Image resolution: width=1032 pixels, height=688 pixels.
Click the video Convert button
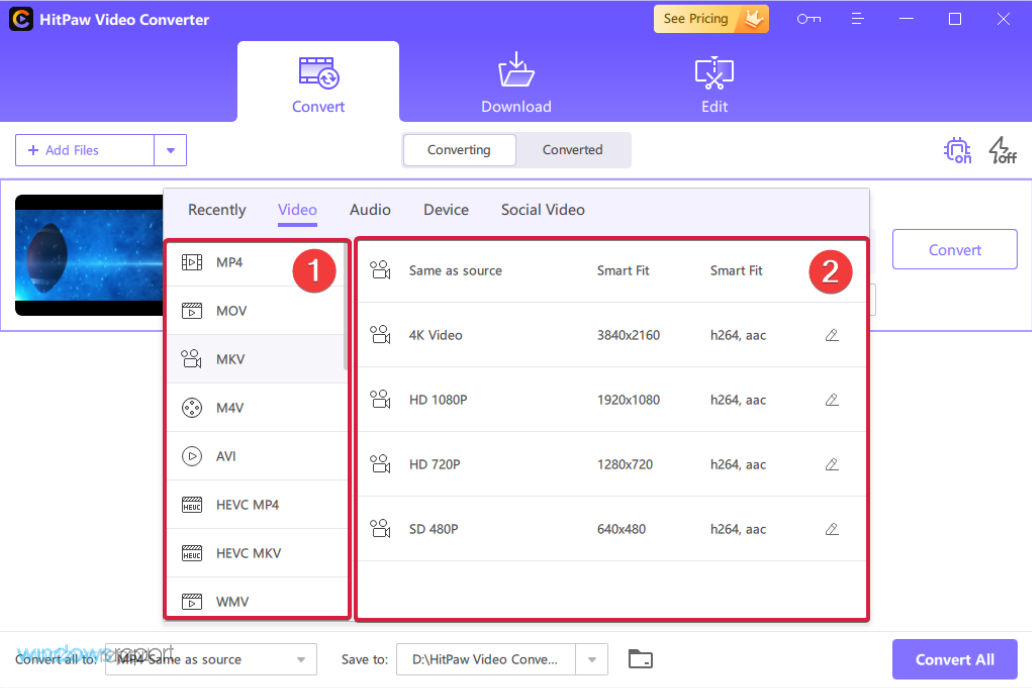[954, 250]
